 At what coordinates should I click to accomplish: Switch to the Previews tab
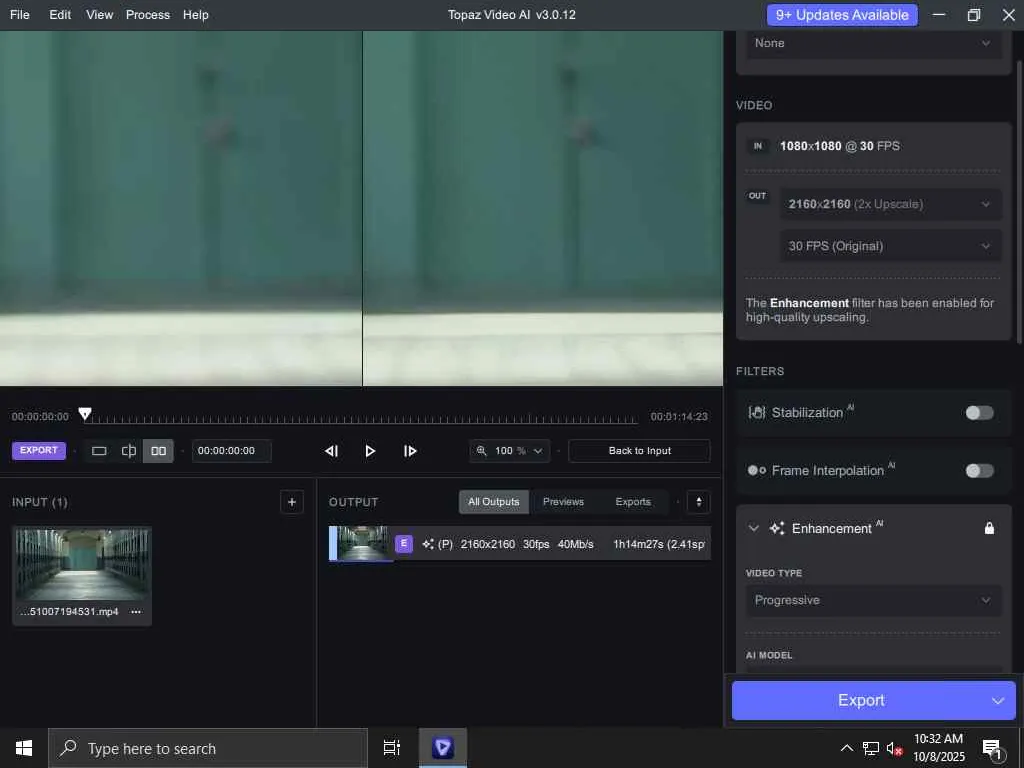[563, 502]
